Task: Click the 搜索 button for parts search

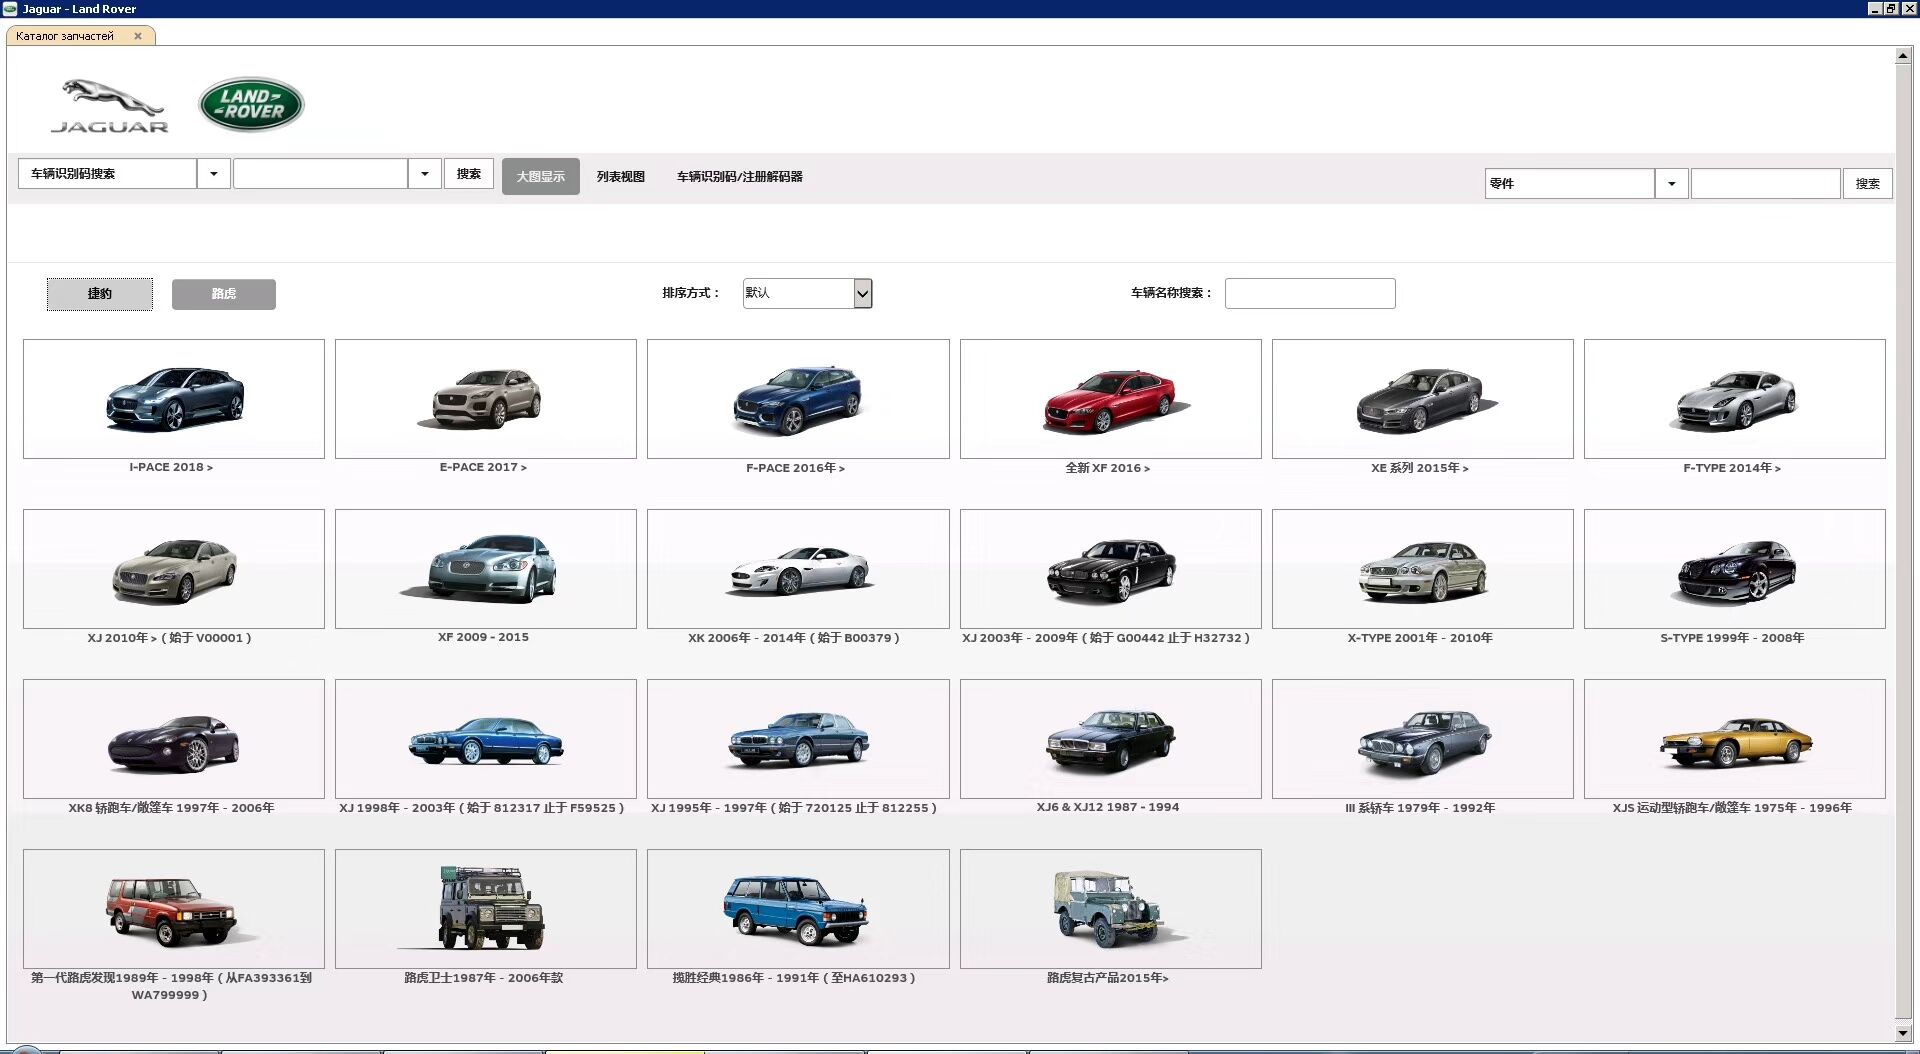Action: tap(1867, 184)
